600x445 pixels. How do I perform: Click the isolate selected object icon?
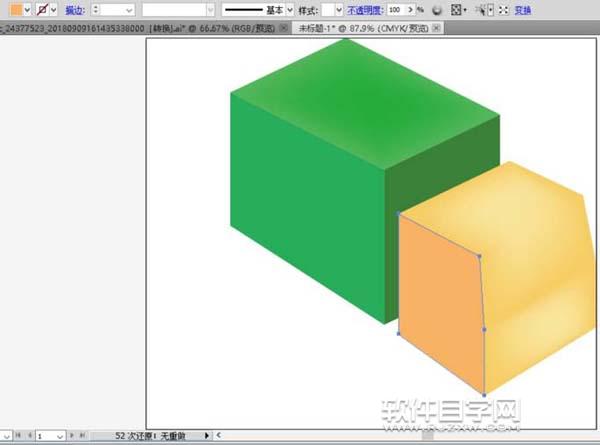click(x=504, y=10)
